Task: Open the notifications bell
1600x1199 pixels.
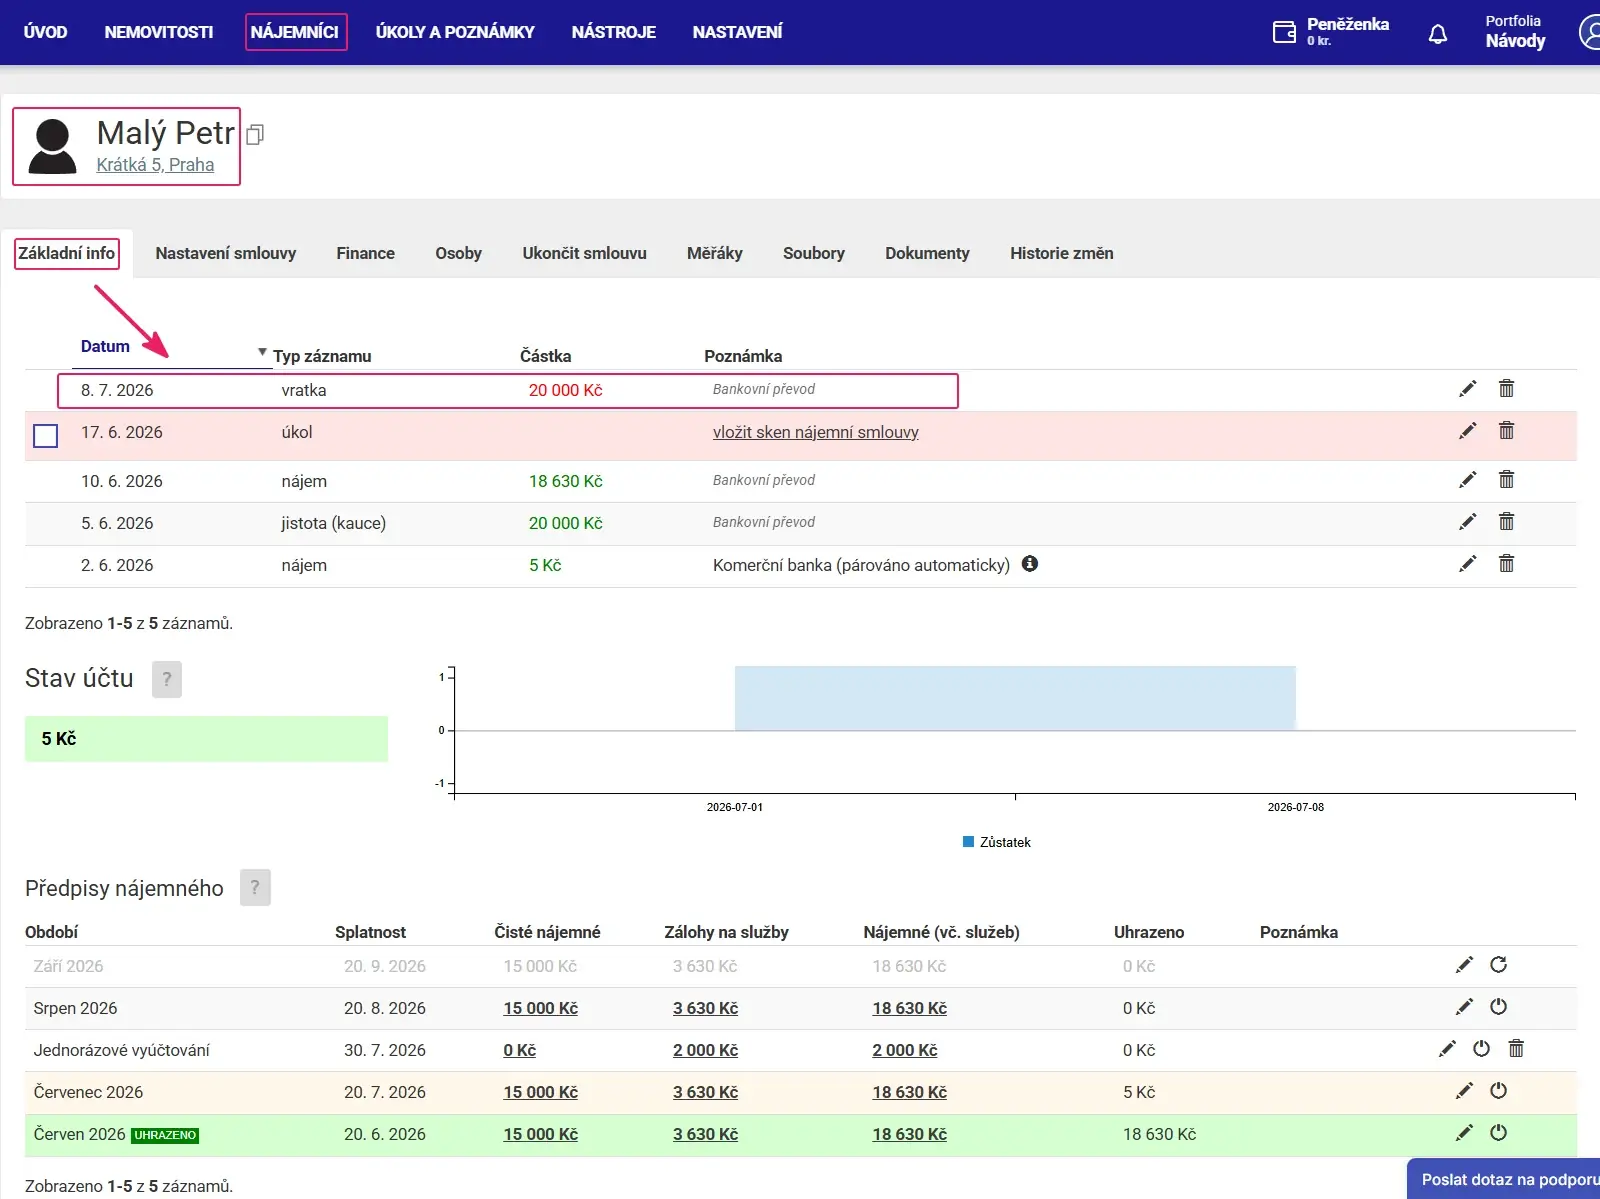Action: pos(1438,34)
